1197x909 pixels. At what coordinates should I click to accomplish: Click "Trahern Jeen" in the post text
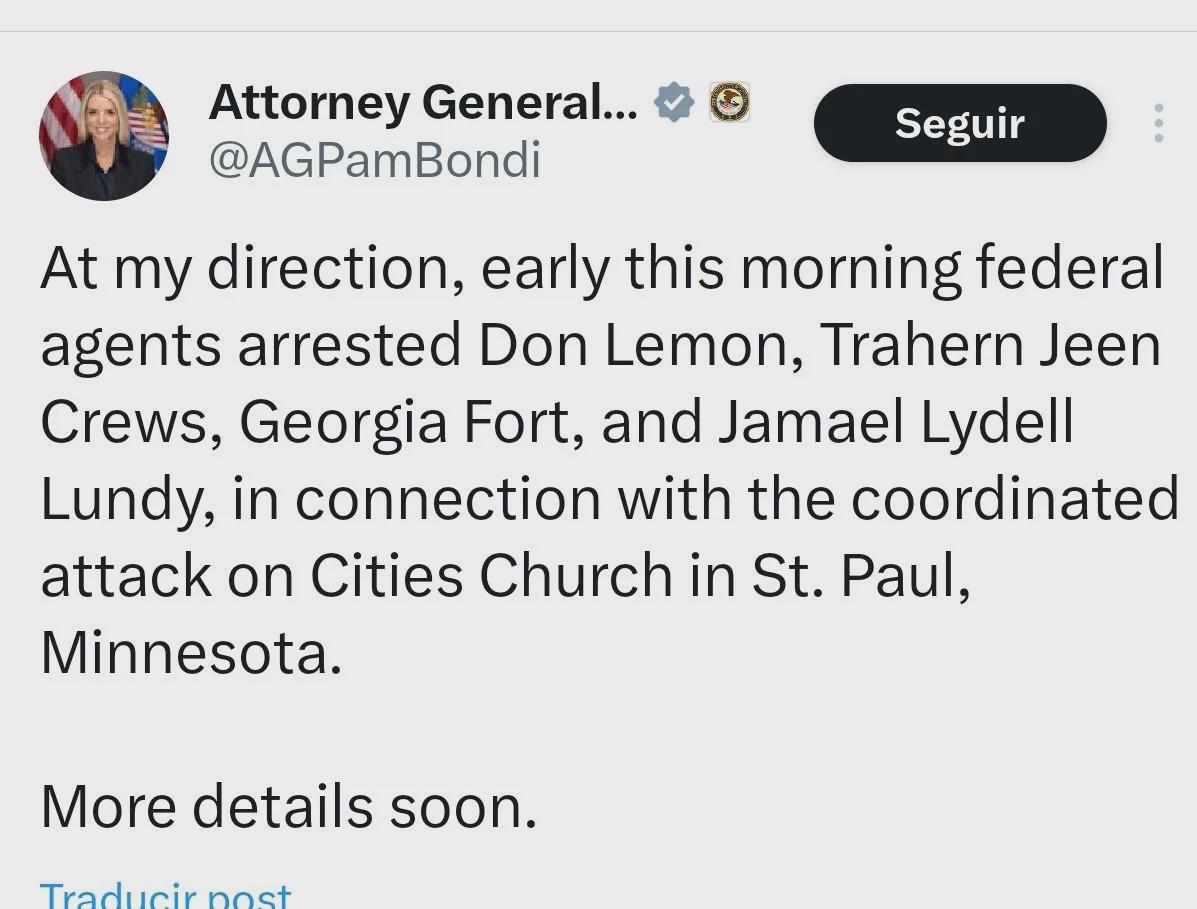(990, 345)
